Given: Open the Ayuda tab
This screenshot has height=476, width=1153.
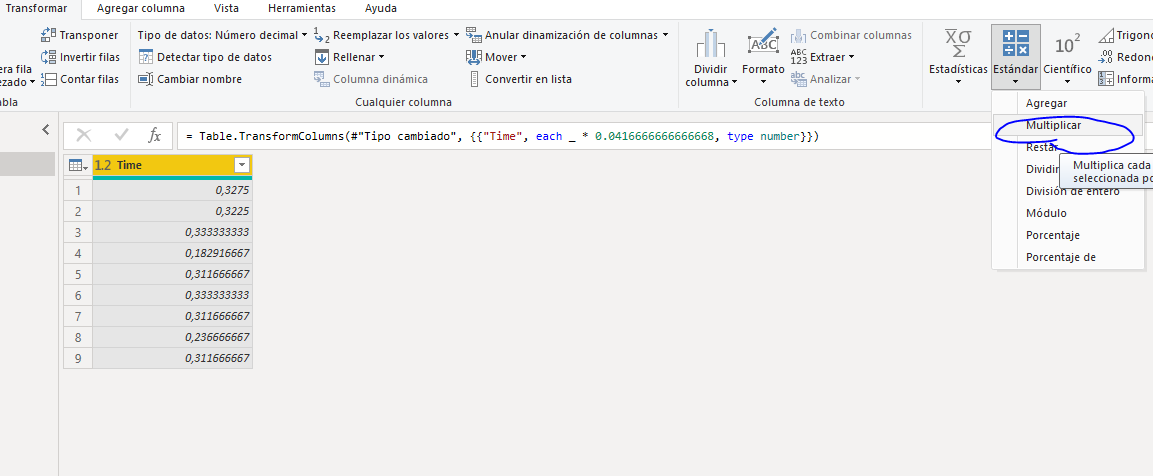Looking at the screenshot, I should (381, 9).
